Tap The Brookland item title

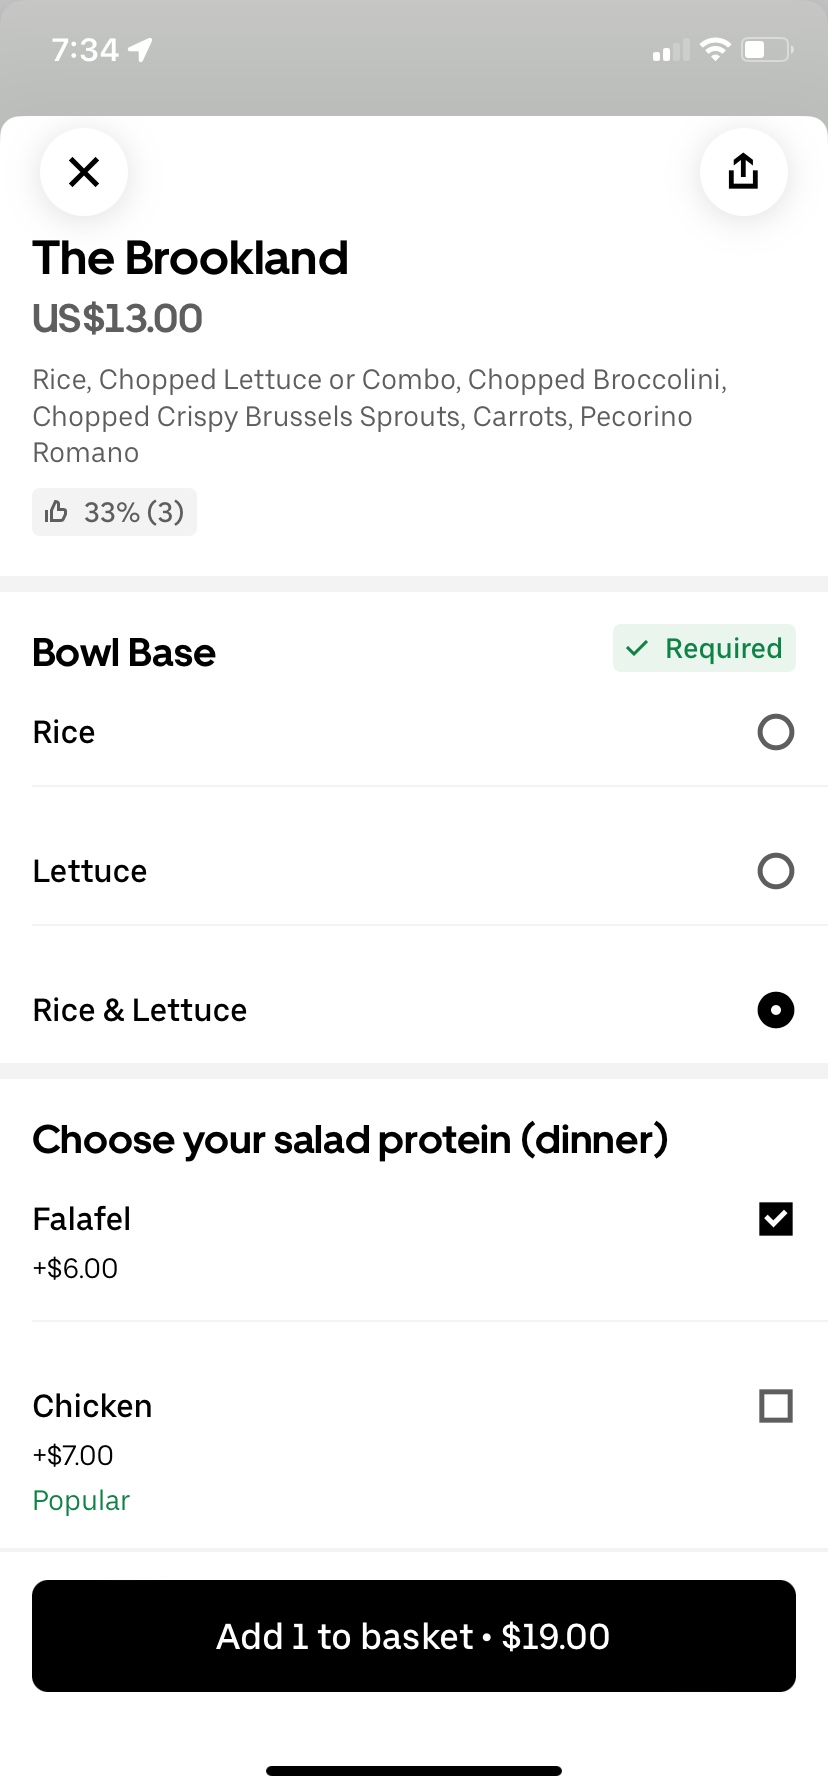pos(190,258)
